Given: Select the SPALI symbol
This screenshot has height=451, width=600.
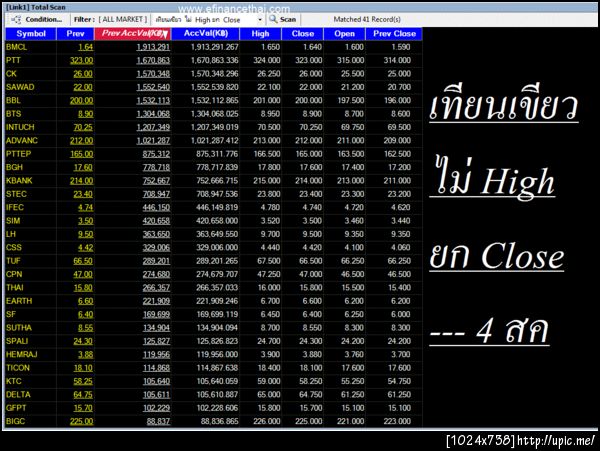Looking at the screenshot, I should [x=17, y=342].
